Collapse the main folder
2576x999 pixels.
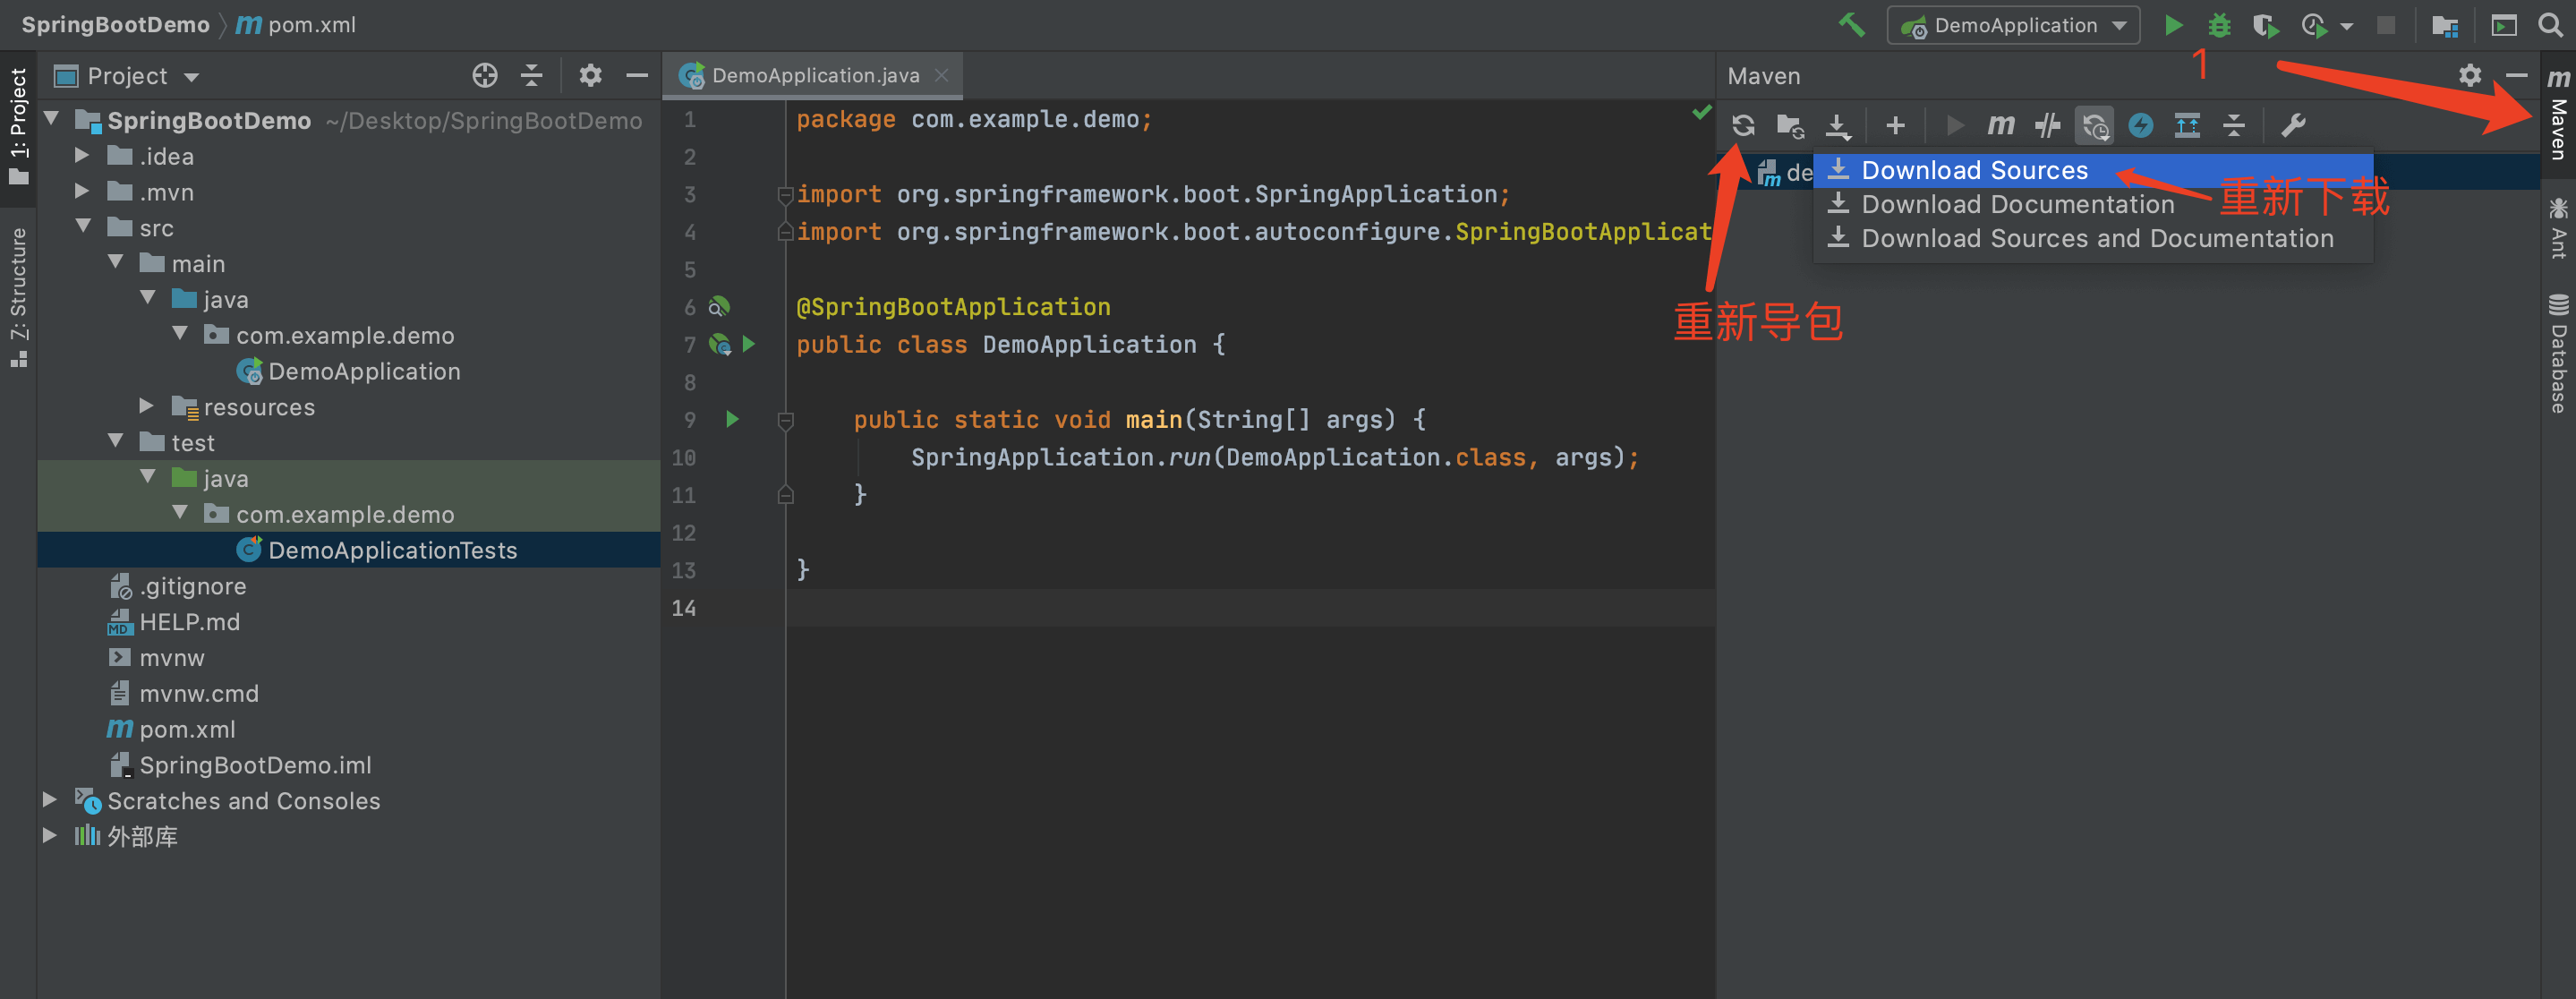coord(115,262)
